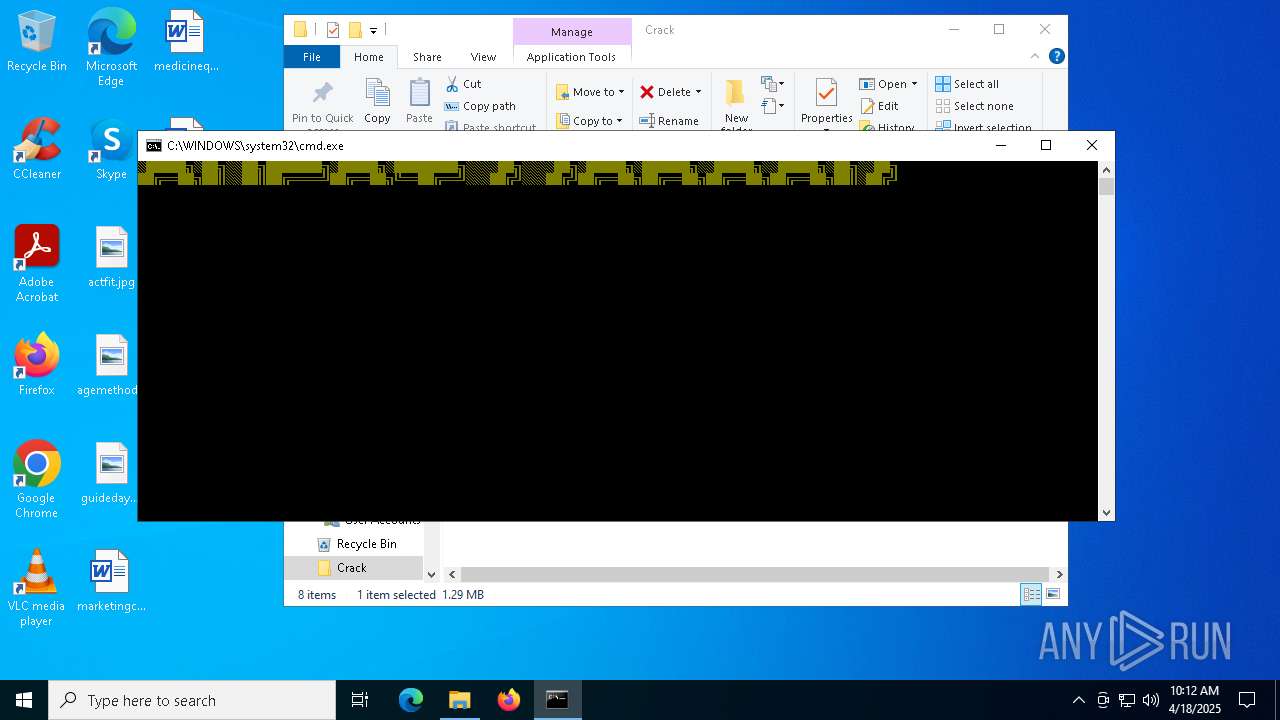Open Recycle Bin desktop icon
Screen dimensions: 1280x720
click(x=37, y=42)
